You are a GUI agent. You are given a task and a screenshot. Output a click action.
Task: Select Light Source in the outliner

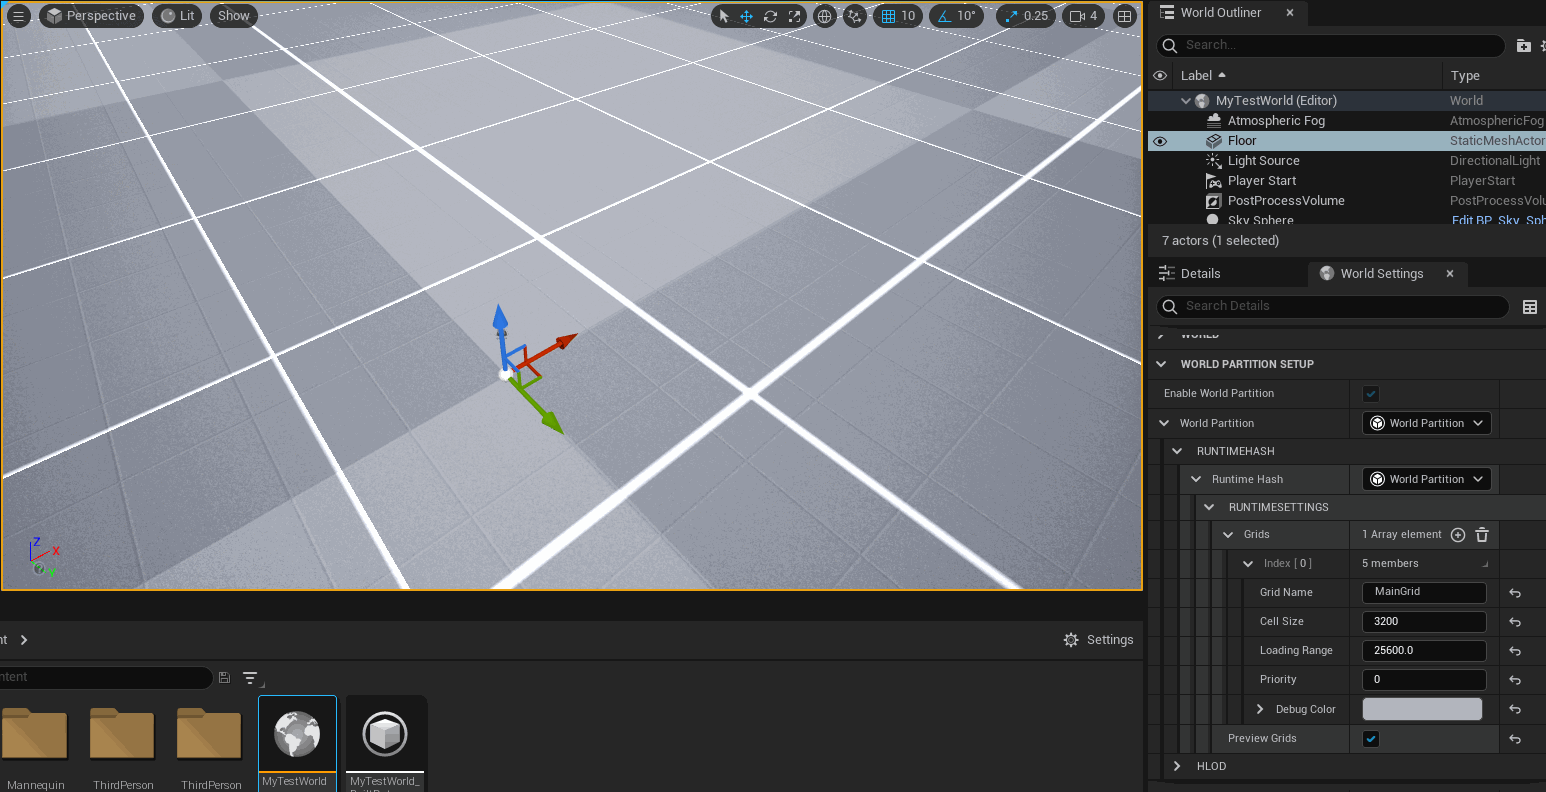pyautogui.click(x=1264, y=161)
